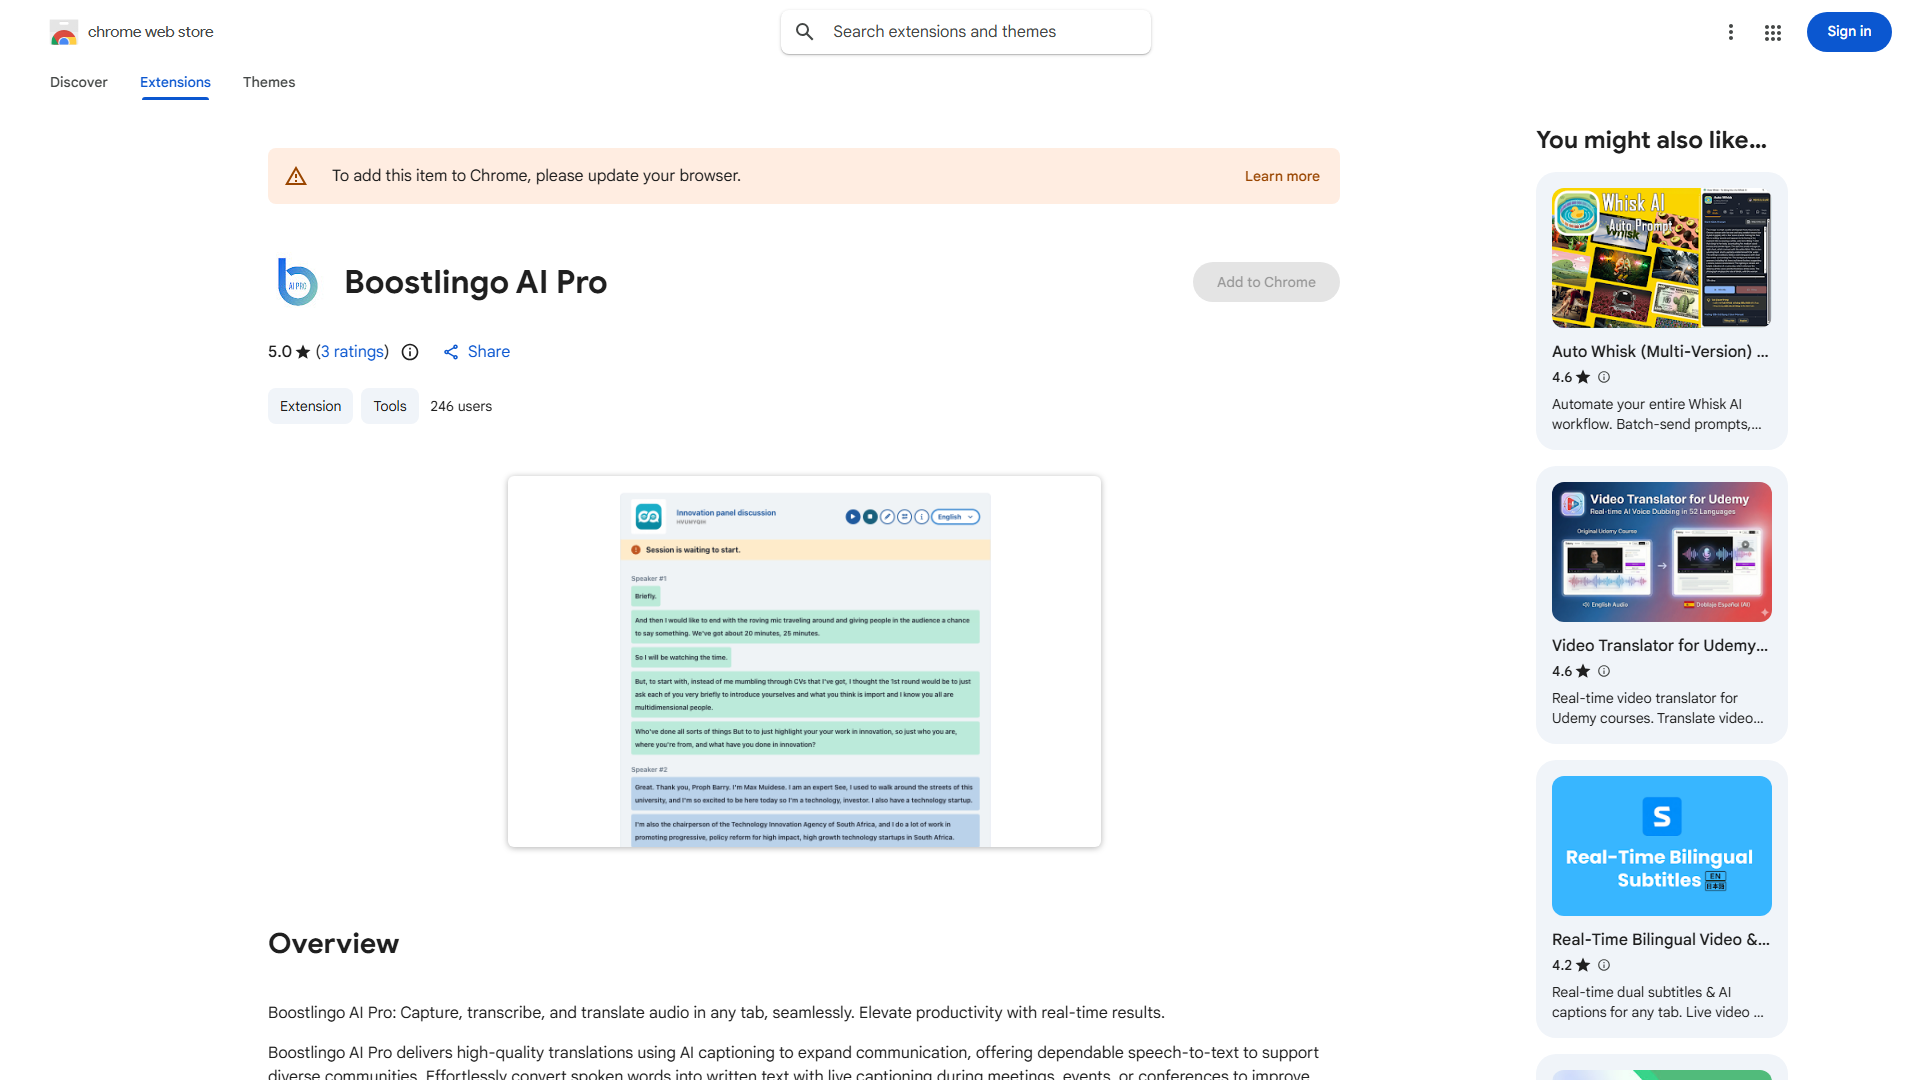The image size is (1920, 1080).
Task: Click the search magnifier icon
Action: 805,31
